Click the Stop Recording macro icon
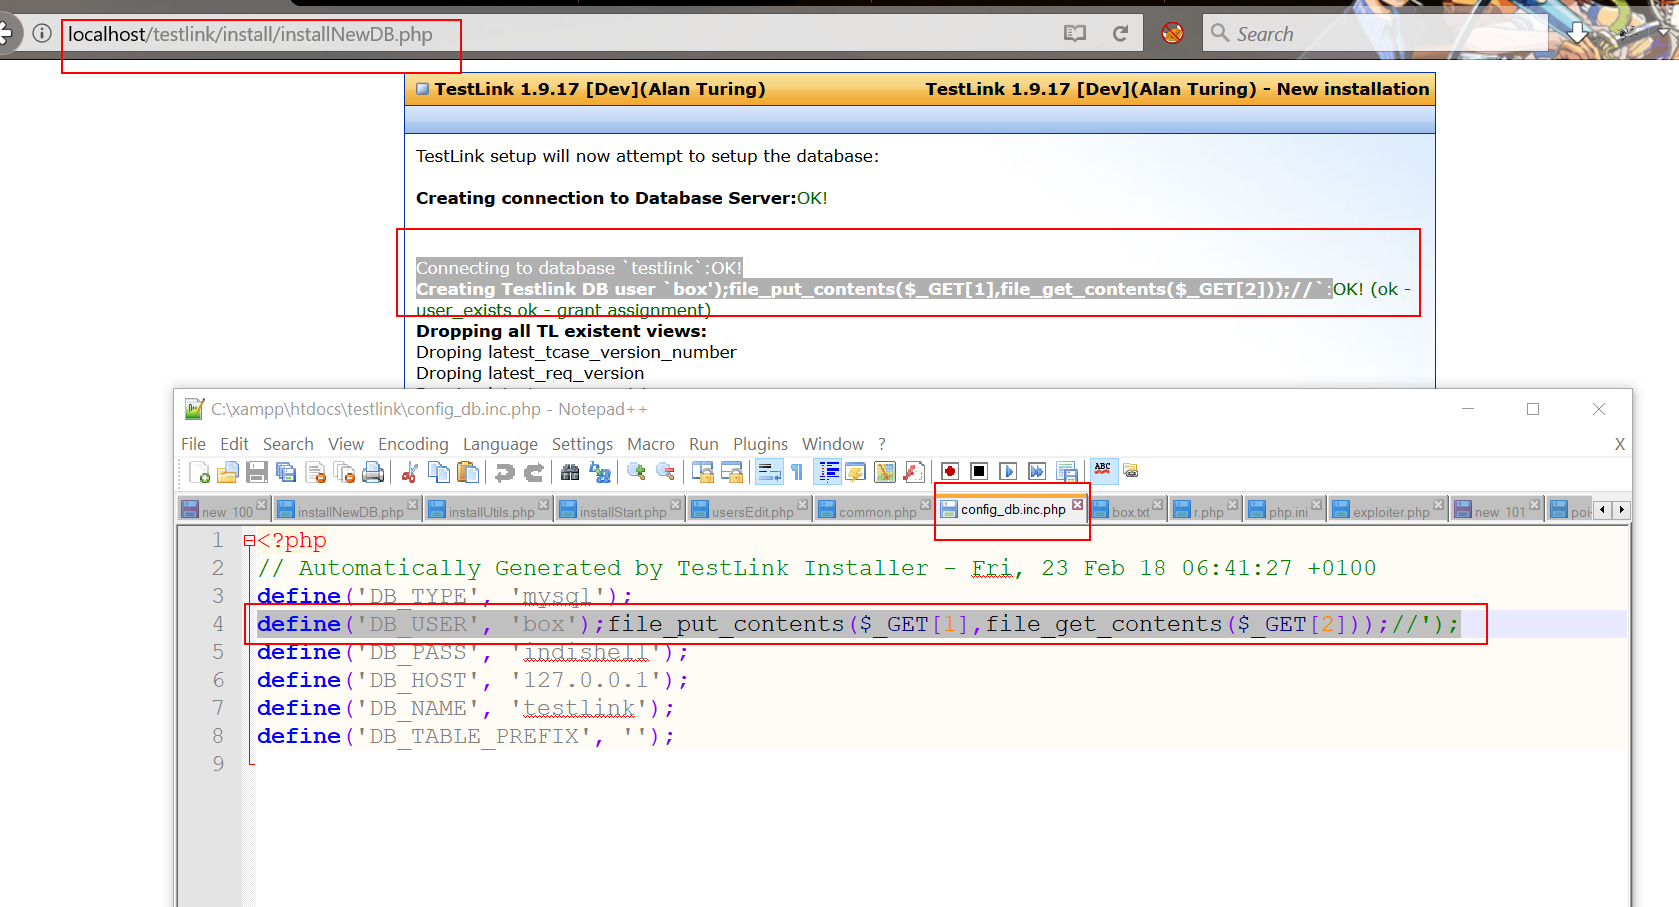This screenshot has height=907, width=1679. [x=979, y=471]
